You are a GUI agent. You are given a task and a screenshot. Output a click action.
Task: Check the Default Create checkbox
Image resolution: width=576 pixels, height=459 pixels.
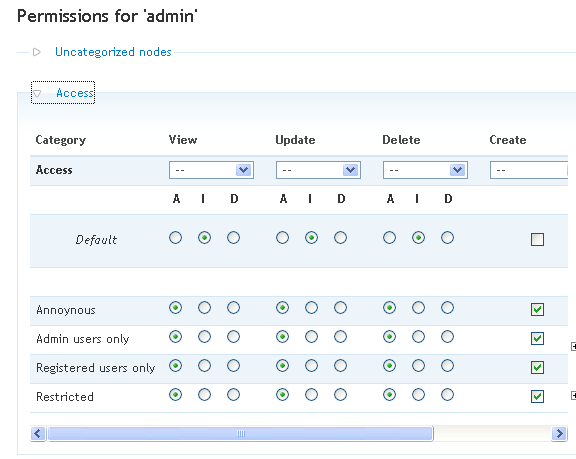pyautogui.click(x=537, y=239)
